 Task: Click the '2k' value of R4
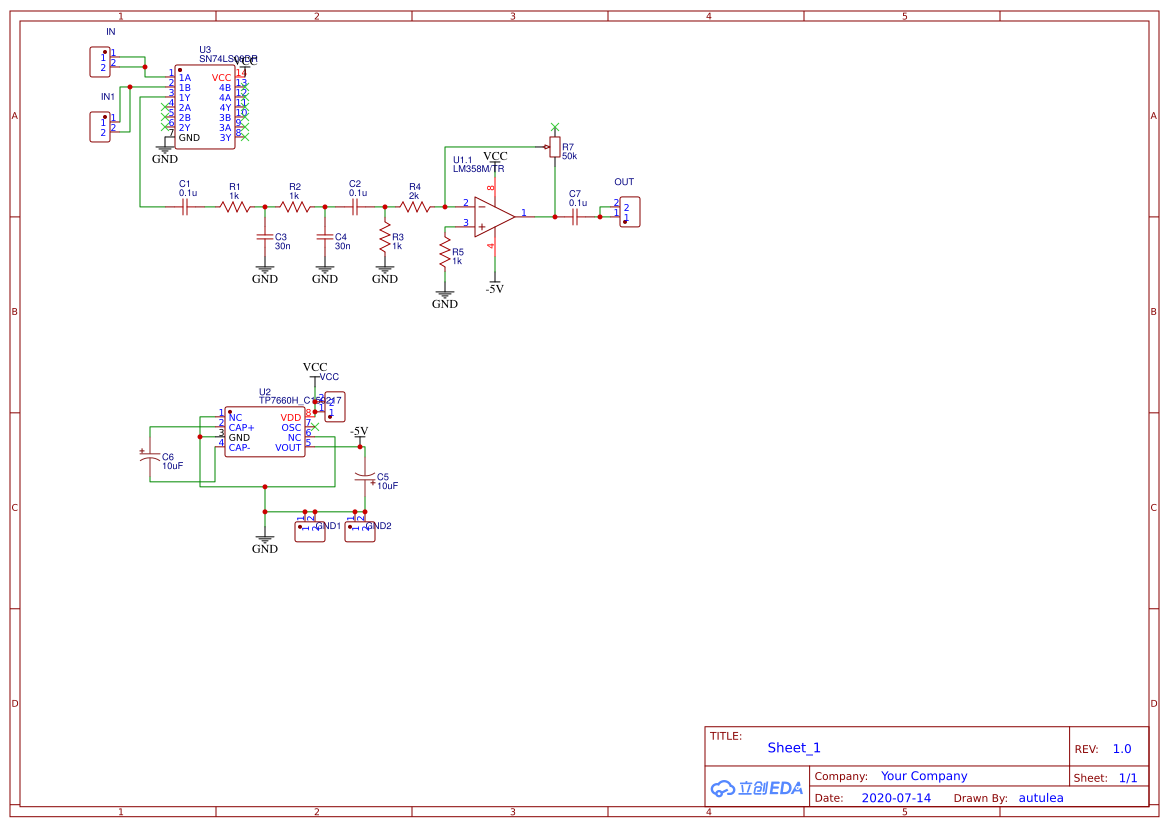point(414,196)
